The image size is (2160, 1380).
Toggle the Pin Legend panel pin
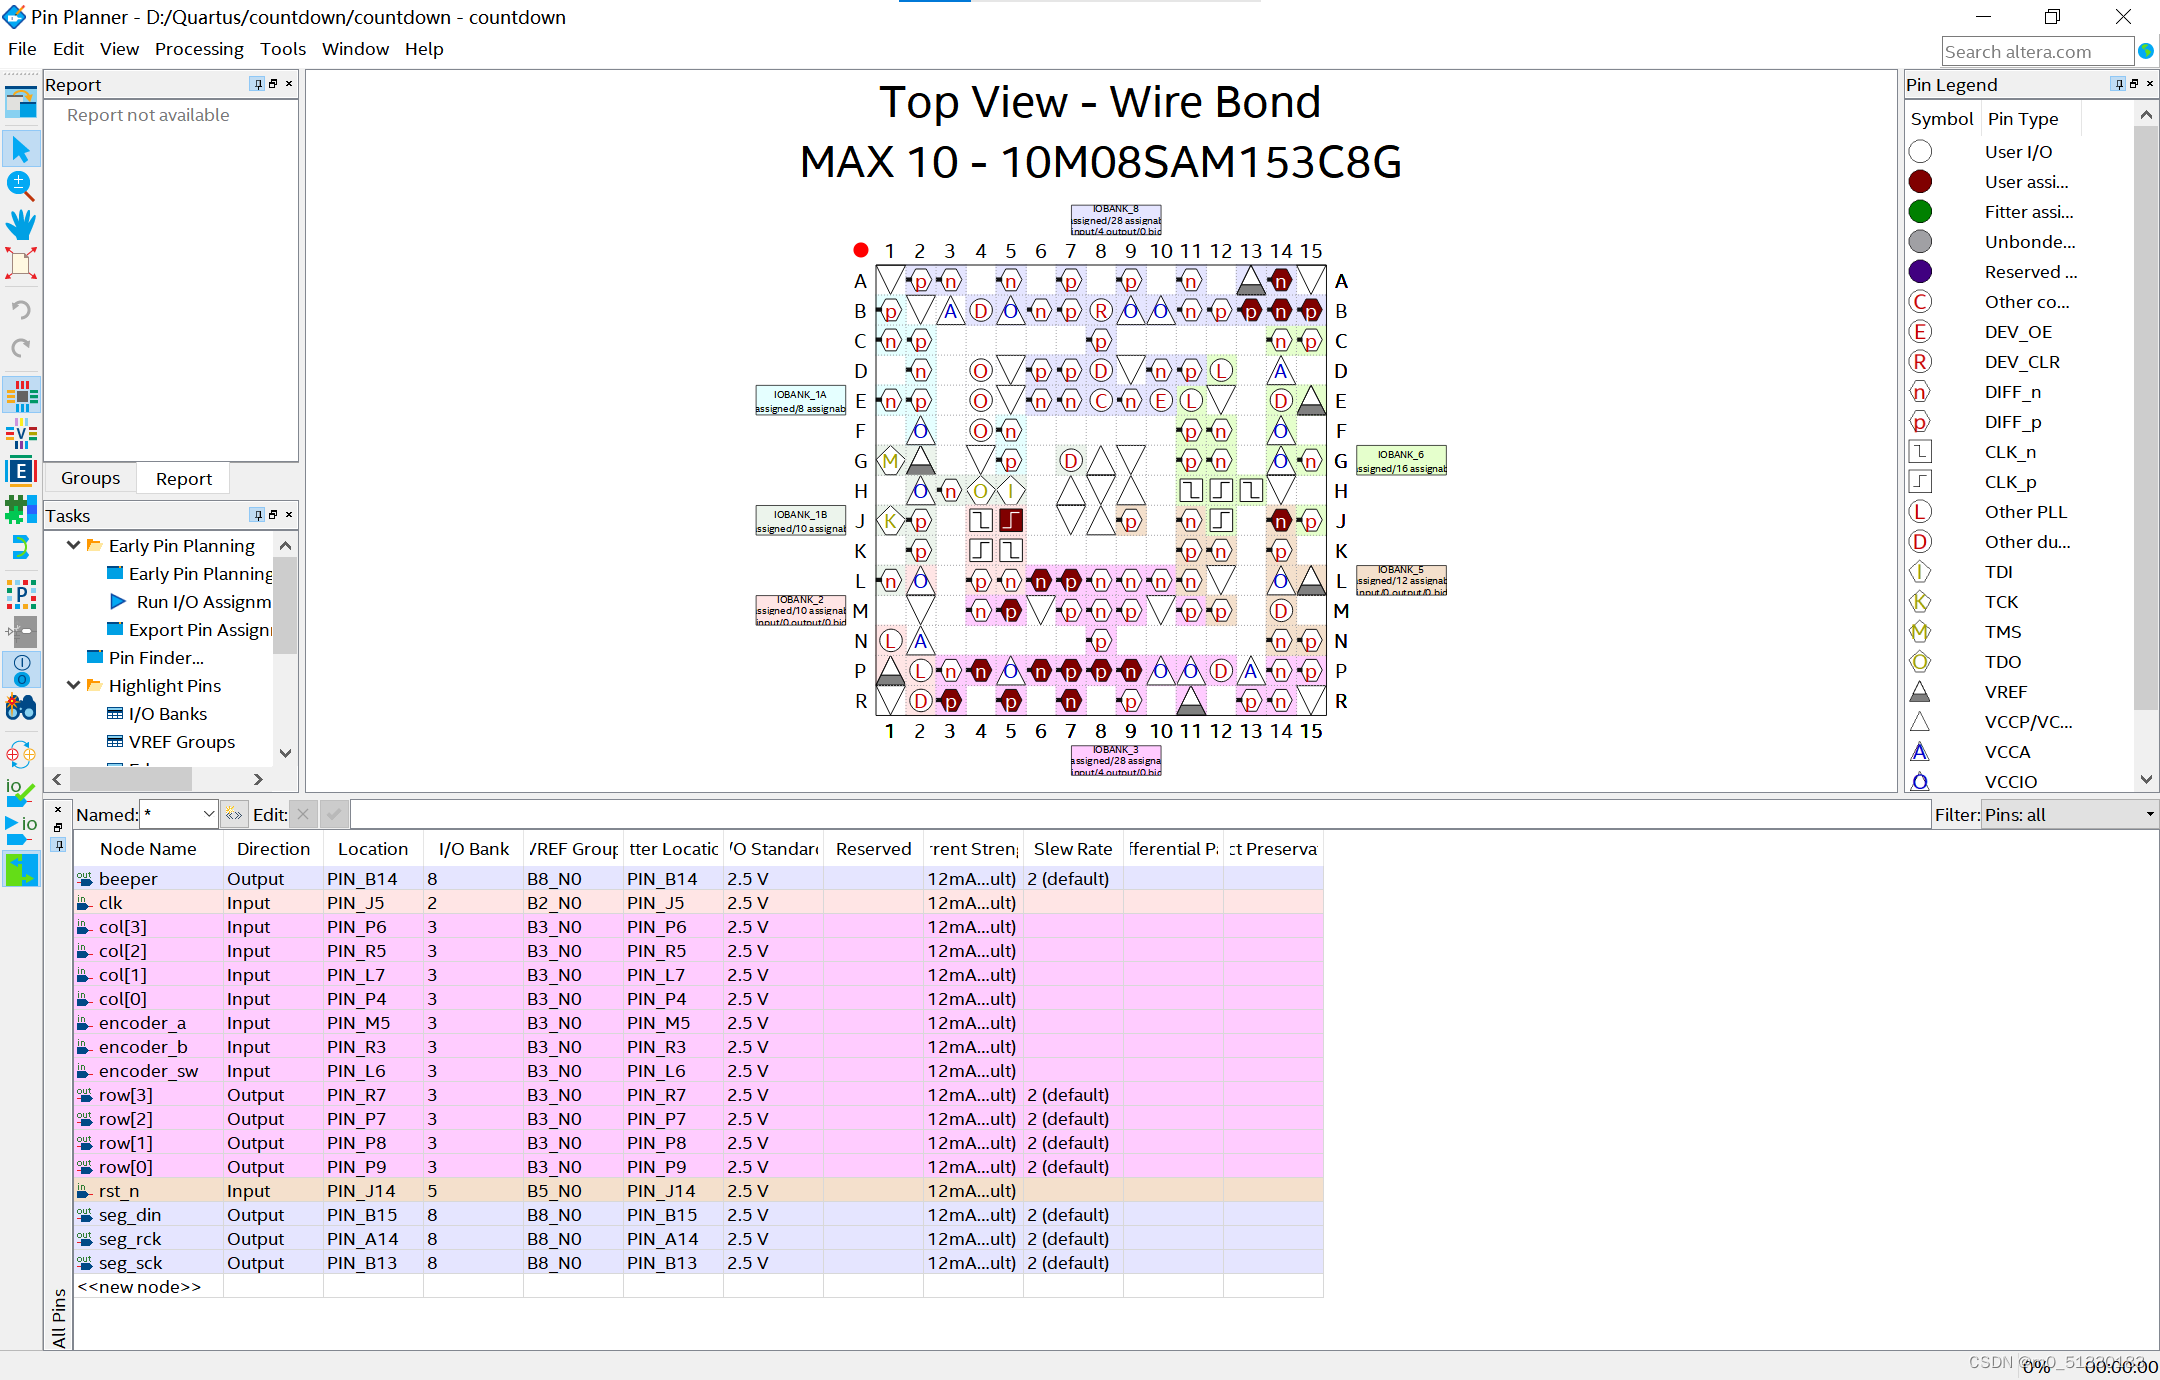[x=2119, y=84]
